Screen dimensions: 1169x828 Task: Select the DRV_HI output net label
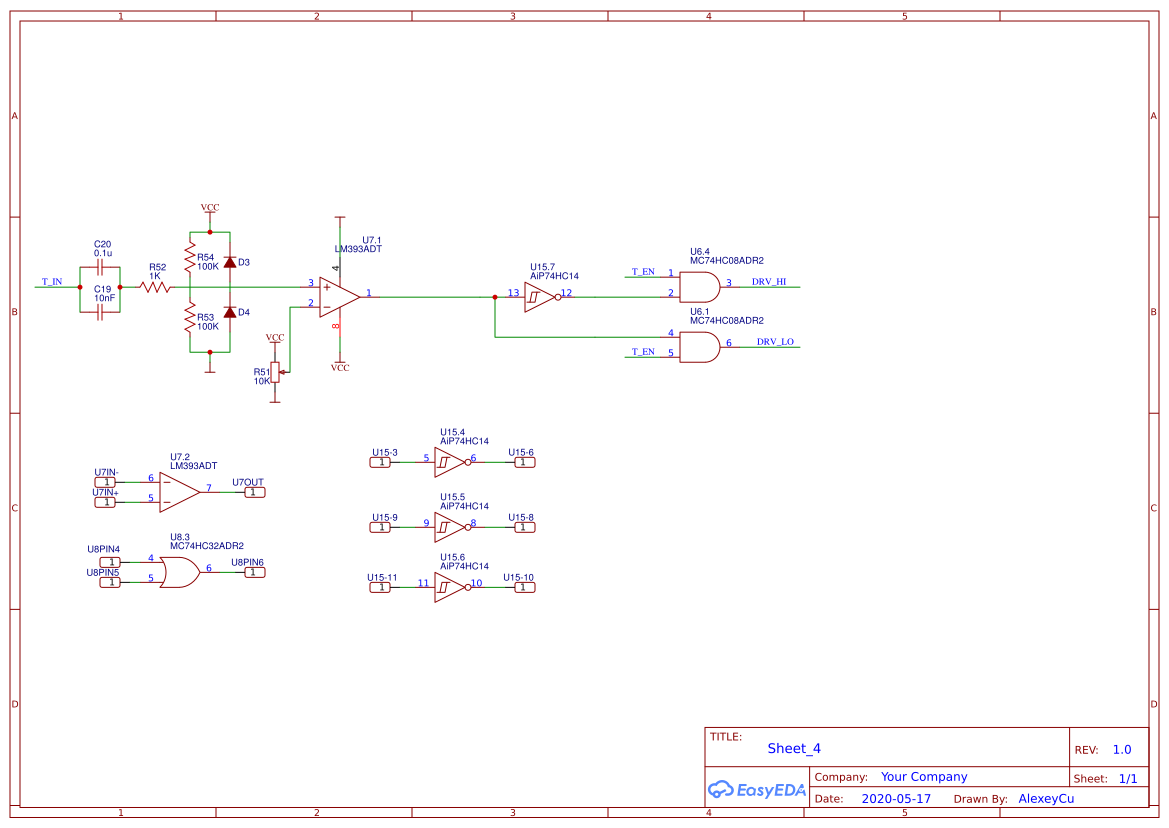pos(771,283)
